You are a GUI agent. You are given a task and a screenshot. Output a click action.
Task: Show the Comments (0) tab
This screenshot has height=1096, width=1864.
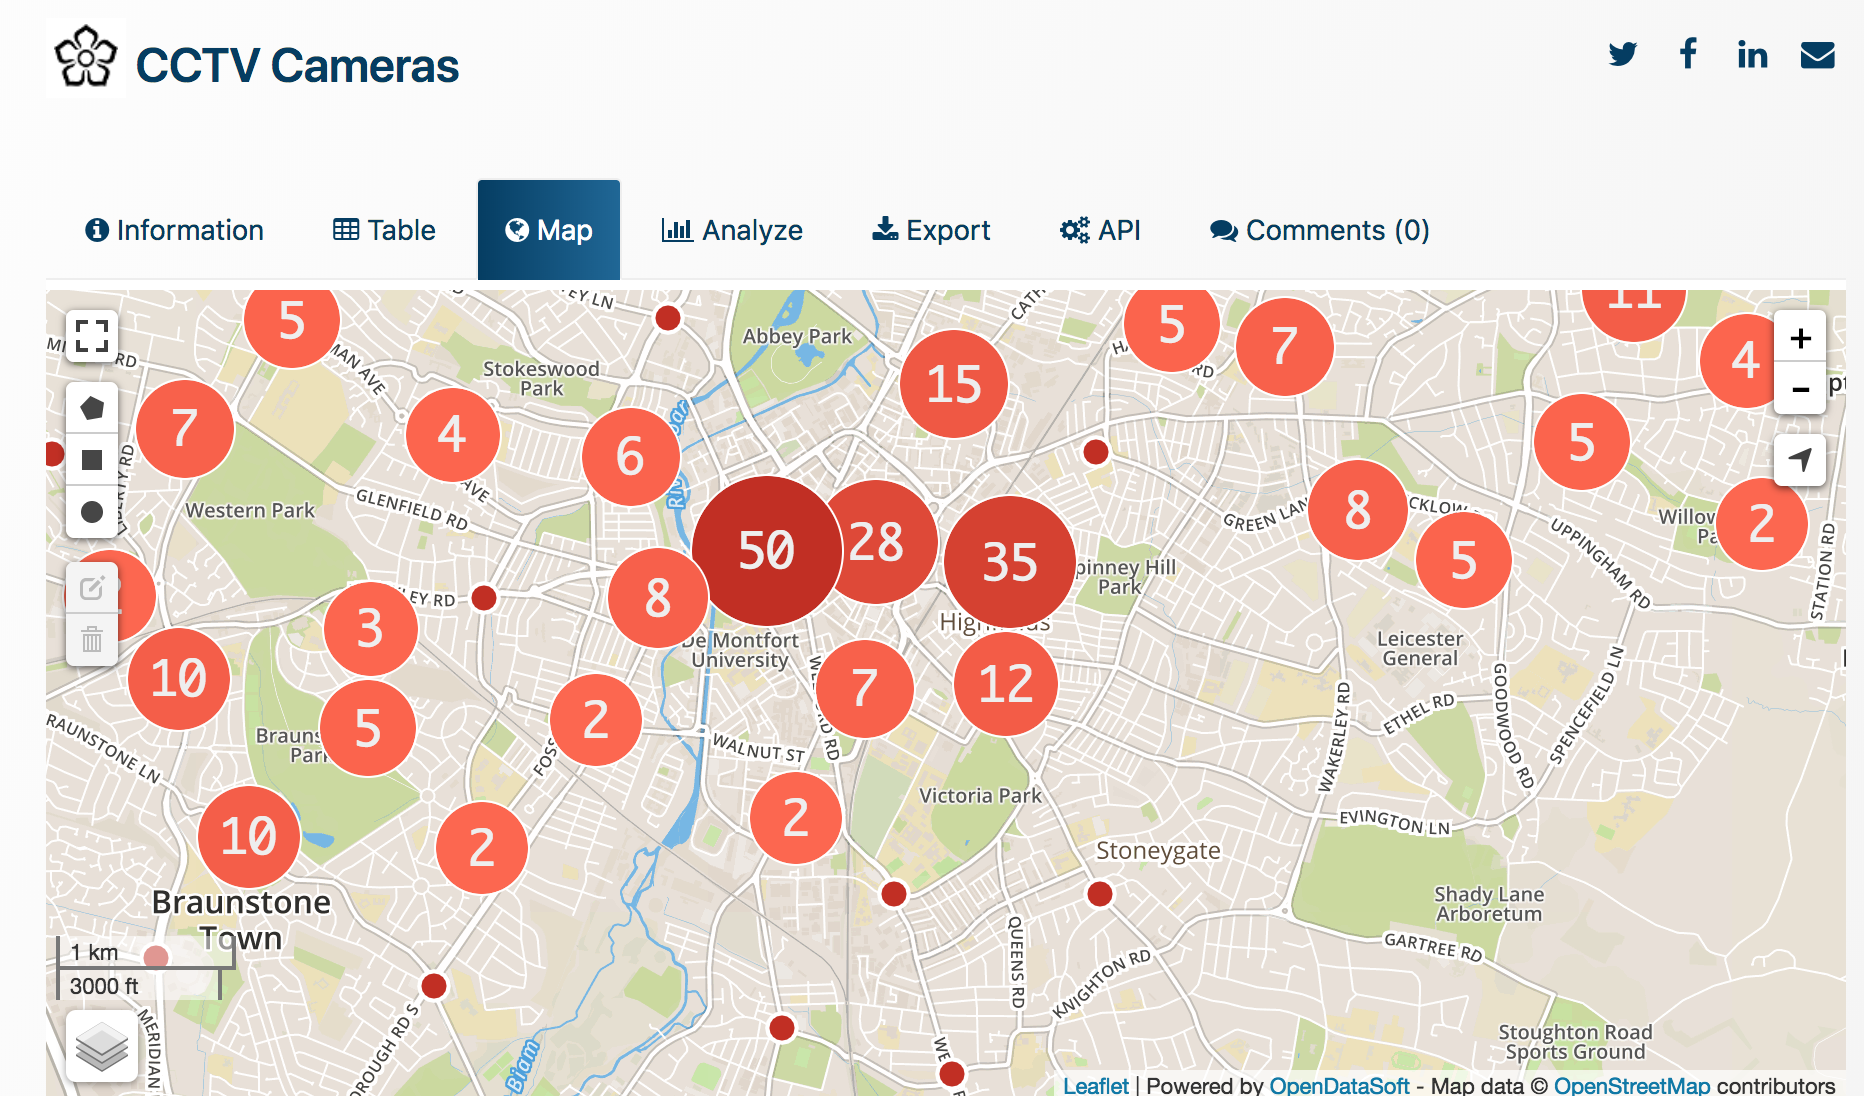coord(1320,230)
